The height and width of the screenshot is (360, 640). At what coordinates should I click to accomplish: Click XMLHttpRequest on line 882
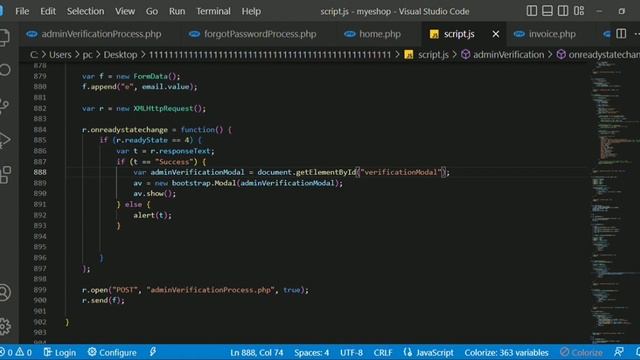(x=163, y=108)
